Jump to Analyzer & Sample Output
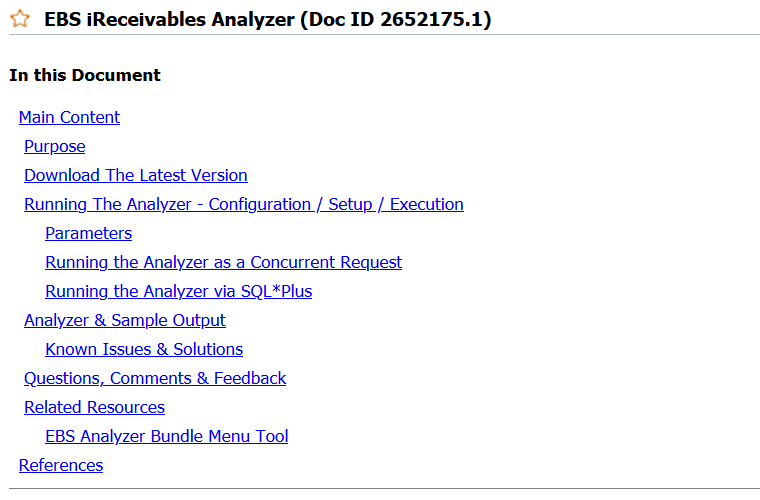The width and height of the screenshot is (760, 500). pos(125,320)
